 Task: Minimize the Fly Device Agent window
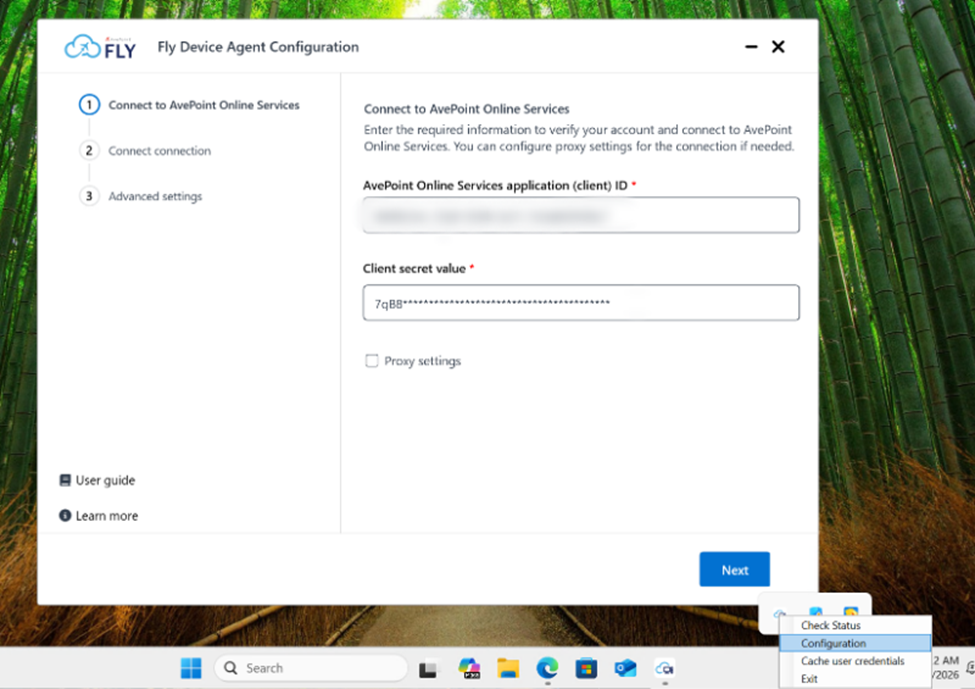tap(751, 47)
